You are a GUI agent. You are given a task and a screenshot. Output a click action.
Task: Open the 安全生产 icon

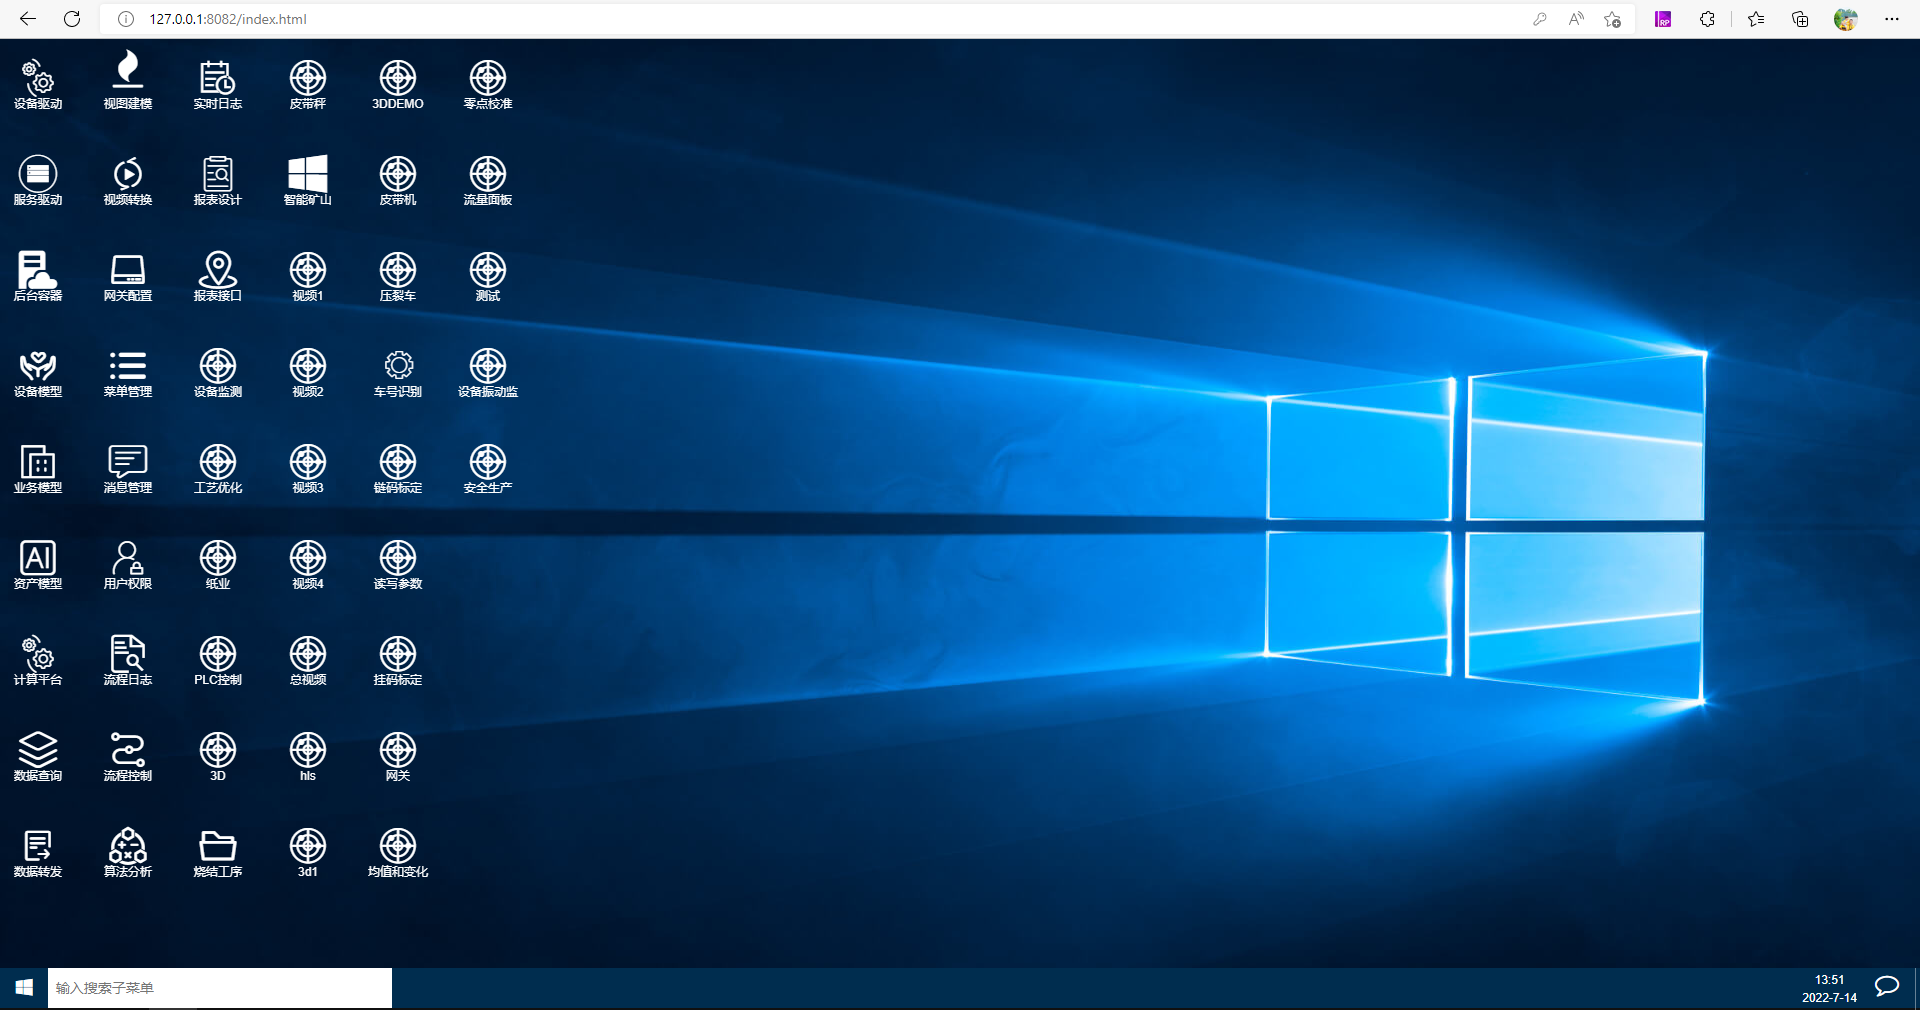click(488, 468)
